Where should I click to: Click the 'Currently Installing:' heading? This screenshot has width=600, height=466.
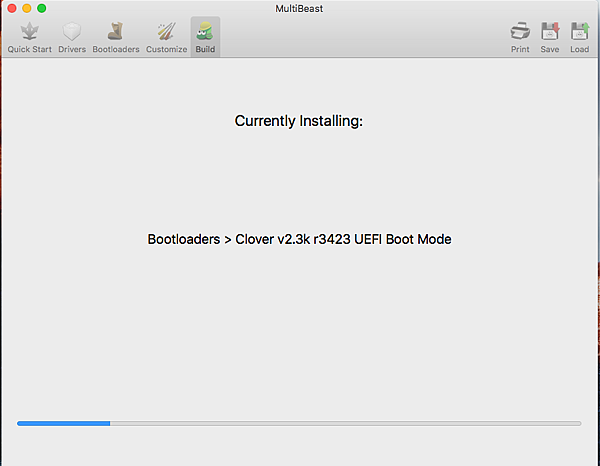298,121
